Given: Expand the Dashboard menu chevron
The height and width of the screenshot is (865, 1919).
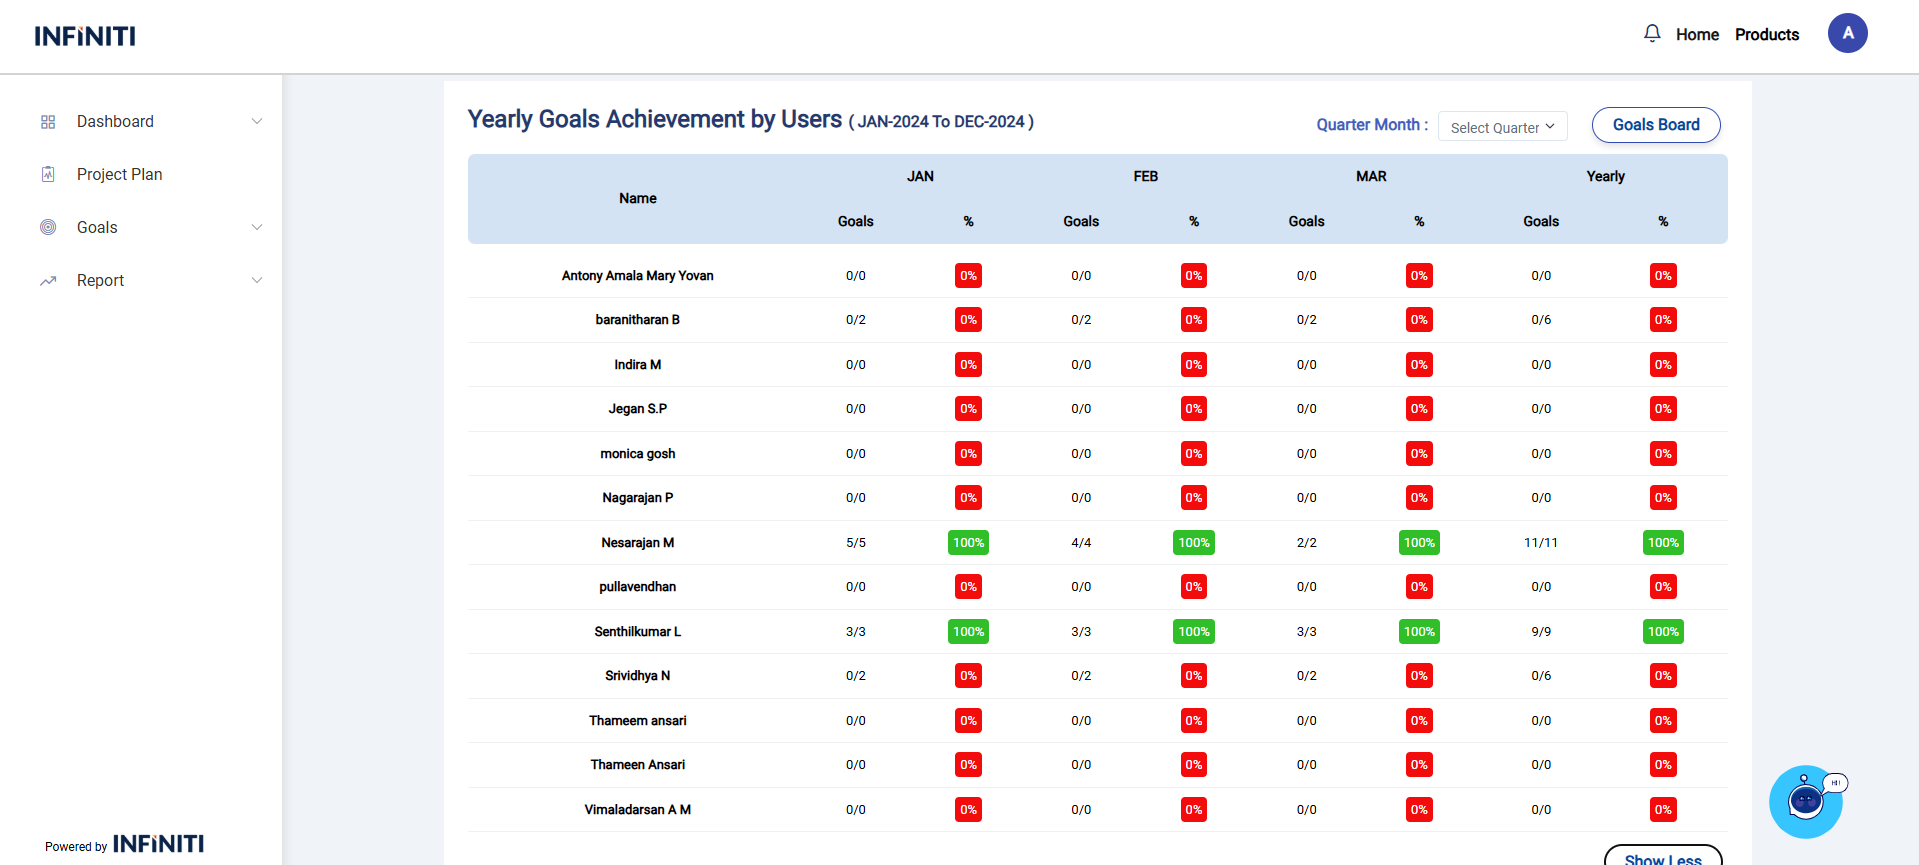Looking at the screenshot, I should (257, 122).
